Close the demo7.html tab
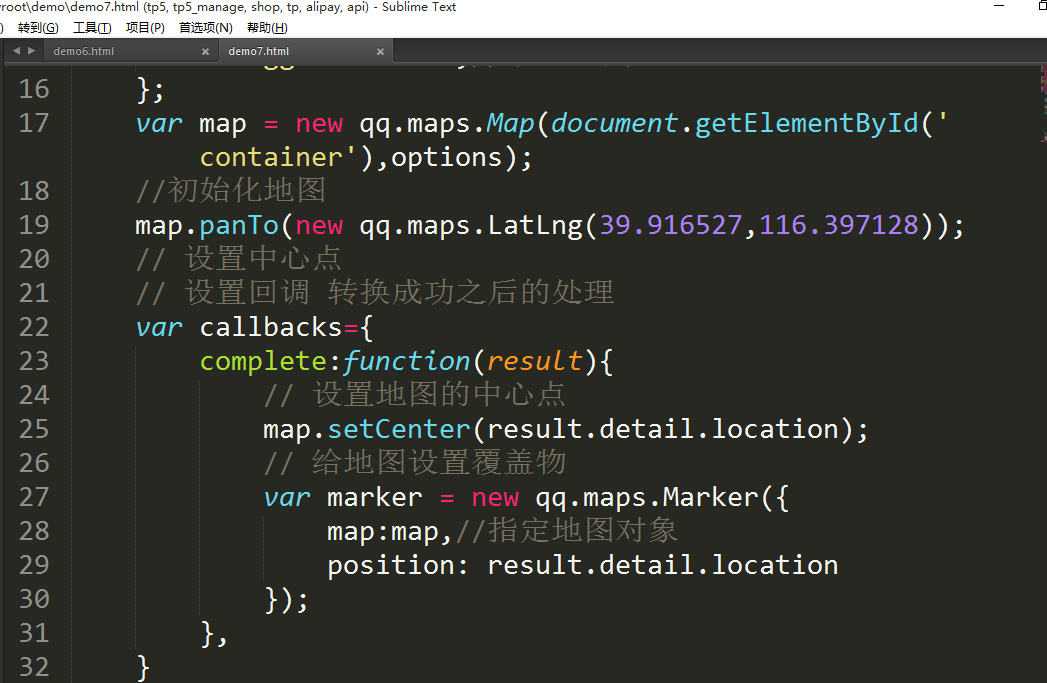 380,51
